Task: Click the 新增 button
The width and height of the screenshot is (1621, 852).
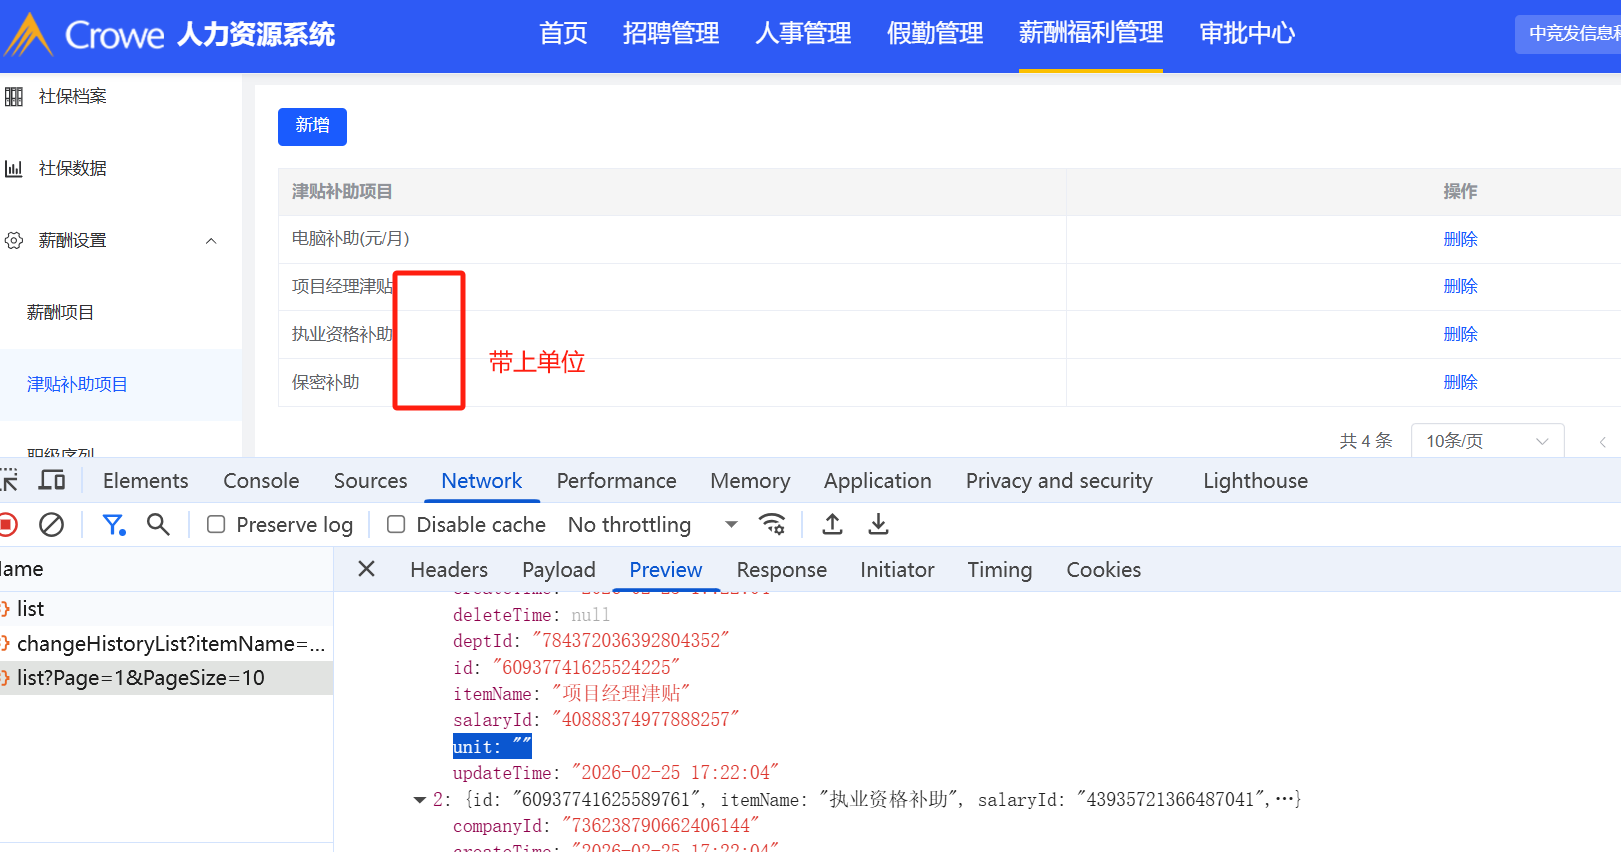Action: coord(312,127)
